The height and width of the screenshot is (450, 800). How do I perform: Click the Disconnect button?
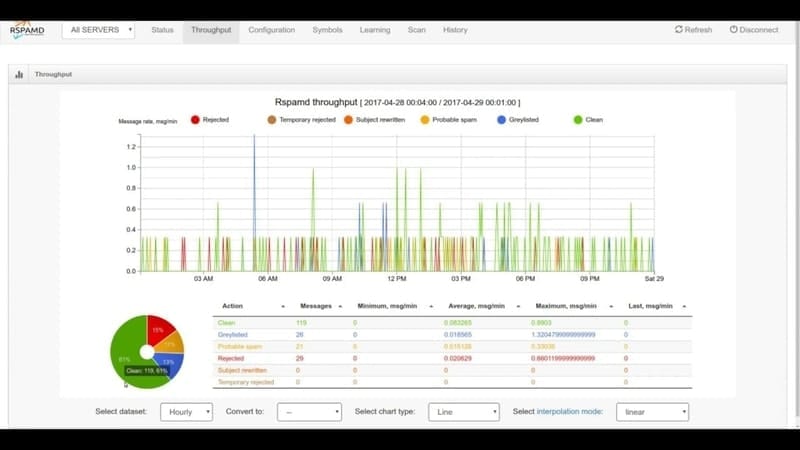click(x=754, y=30)
